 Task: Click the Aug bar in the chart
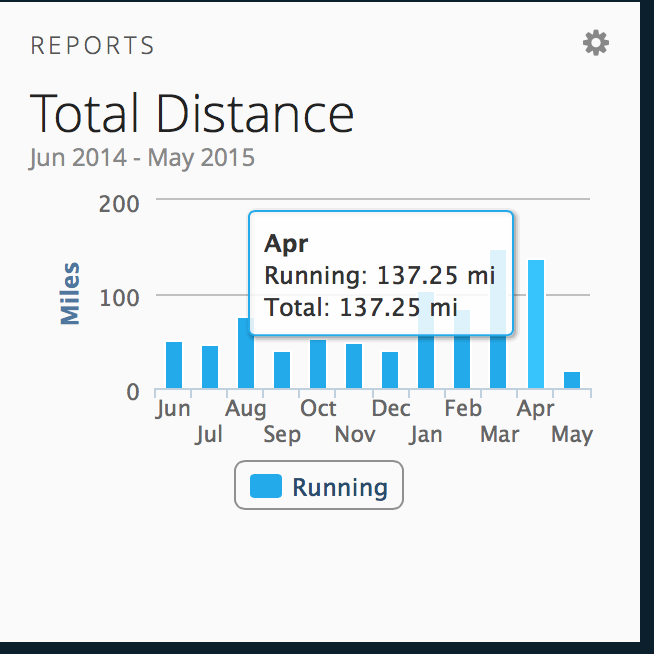coord(245,354)
